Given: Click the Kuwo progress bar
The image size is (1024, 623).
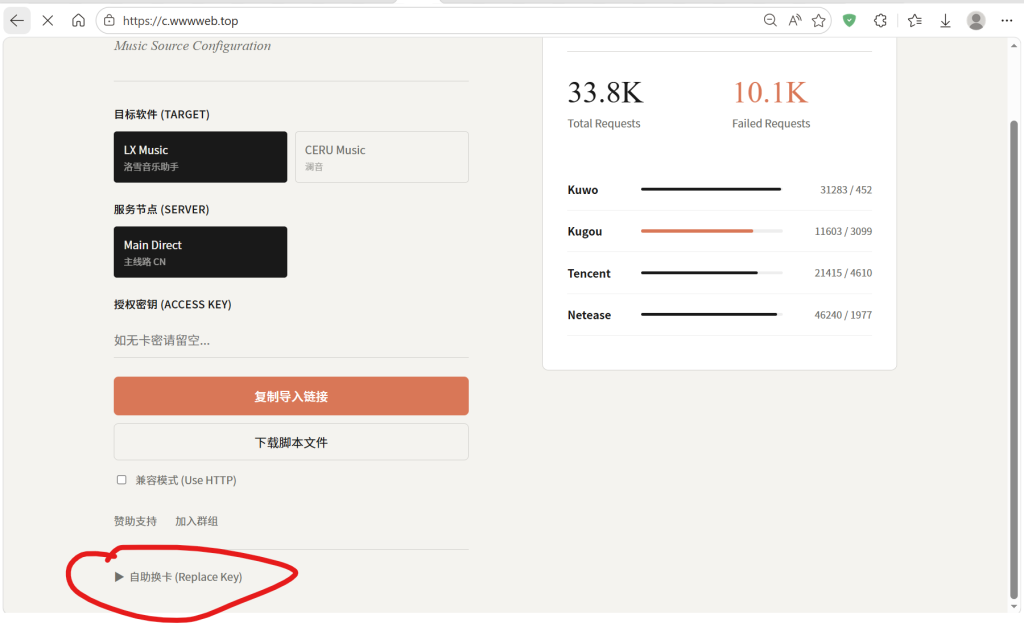Looking at the screenshot, I should tap(712, 189).
